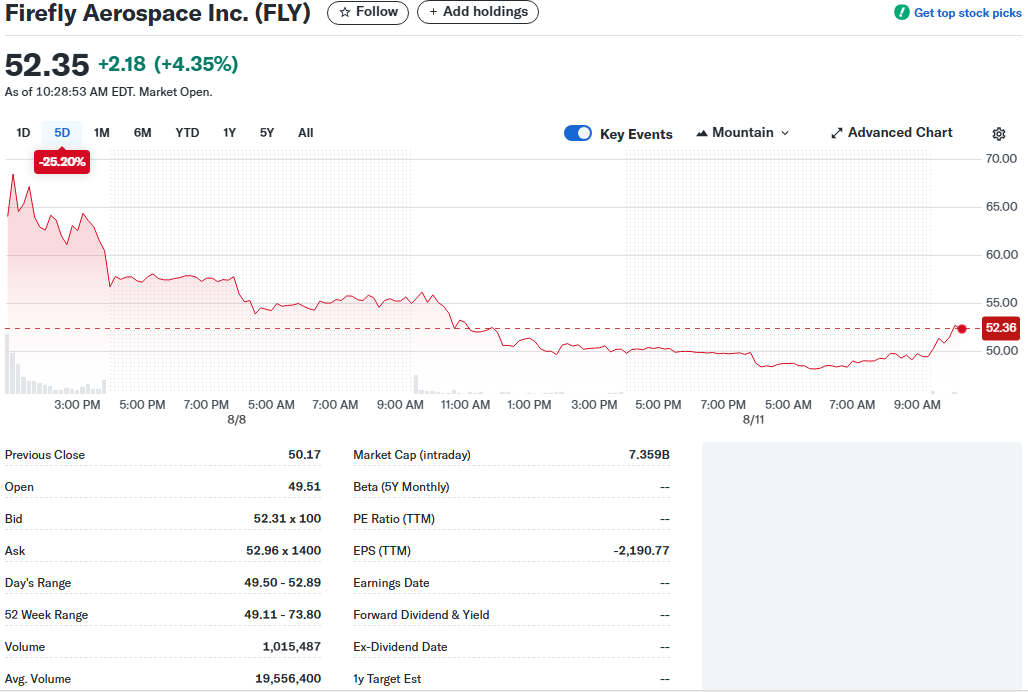Click the 8/11 date label on chart axis
This screenshot has width=1028, height=692.
pos(753,420)
